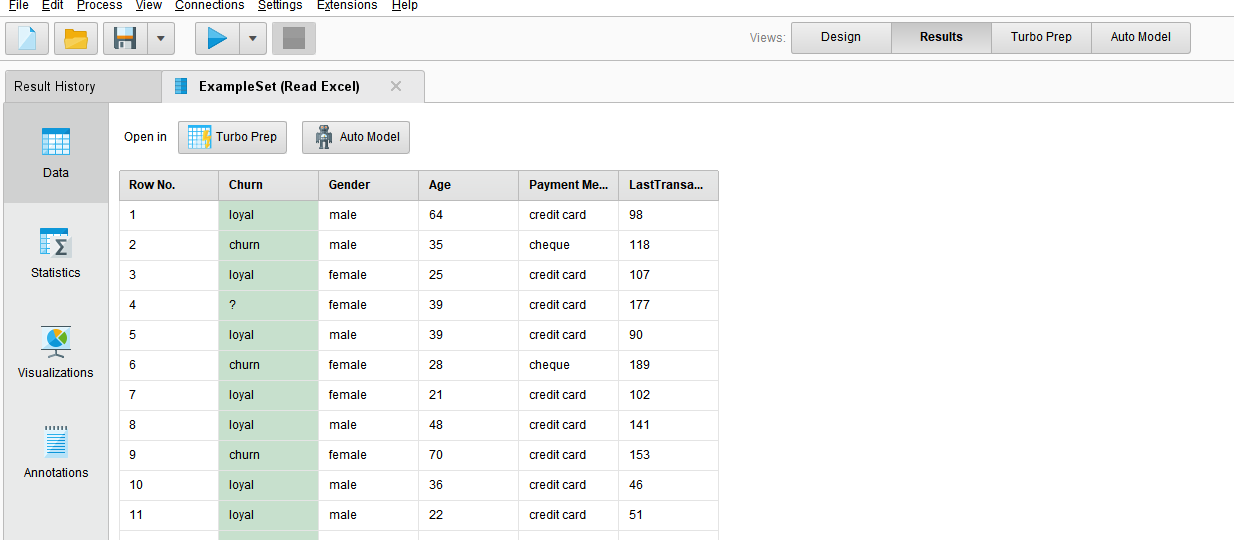The image size is (1234, 540).
Task: Select the LastTransaction value 46
Action: pyautogui.click(x=669, y=485)
